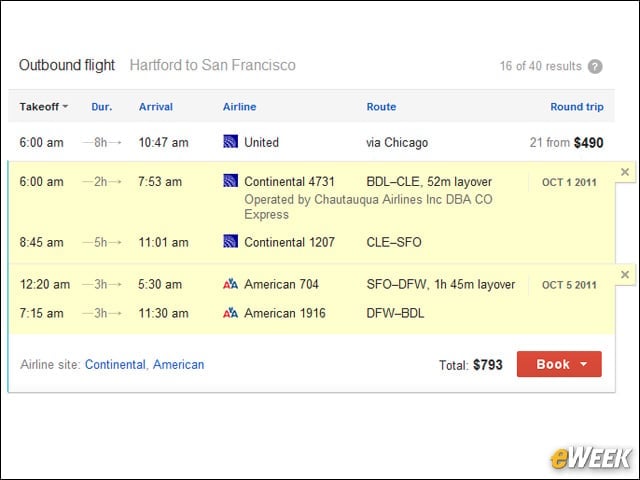Click the Continental 4731 logo icon
Screen dimensions: 640x480
tap(231, 181)
